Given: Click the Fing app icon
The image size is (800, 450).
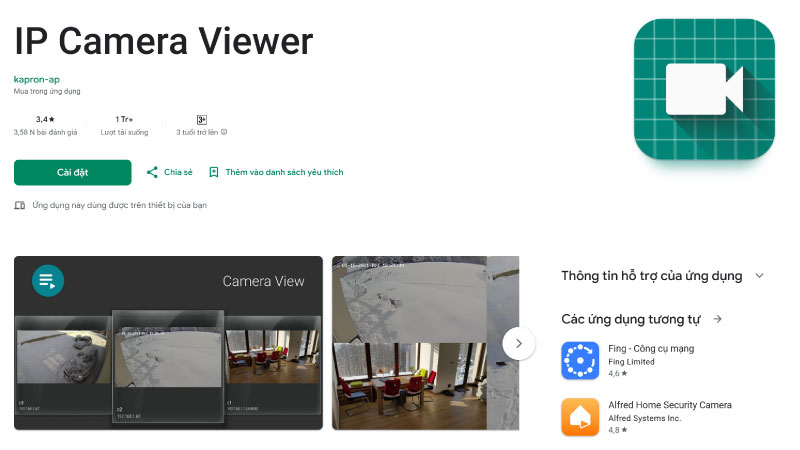Looking at the screenshot, I should 580,361.
